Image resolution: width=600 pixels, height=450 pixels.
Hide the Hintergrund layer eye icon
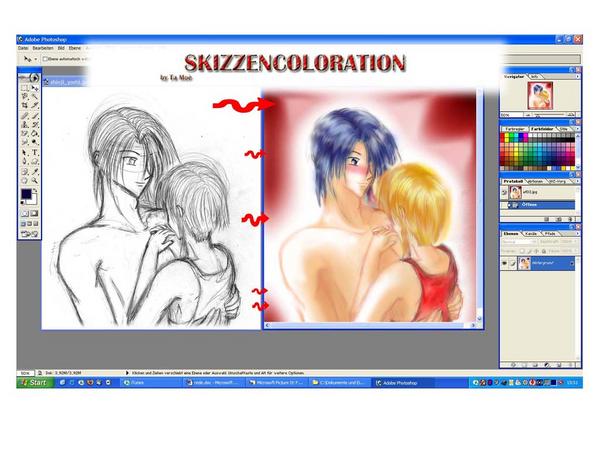coord(505,263)
